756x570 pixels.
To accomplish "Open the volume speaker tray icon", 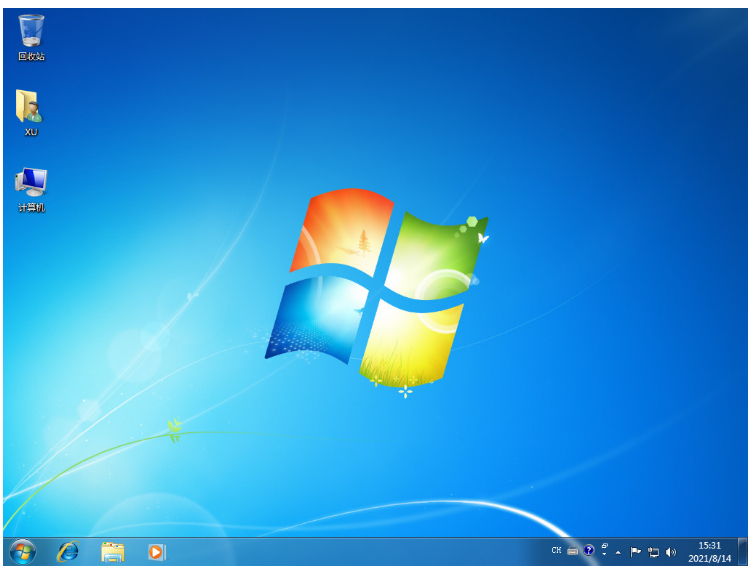I will pyautogui.click(x=670, y=551).
